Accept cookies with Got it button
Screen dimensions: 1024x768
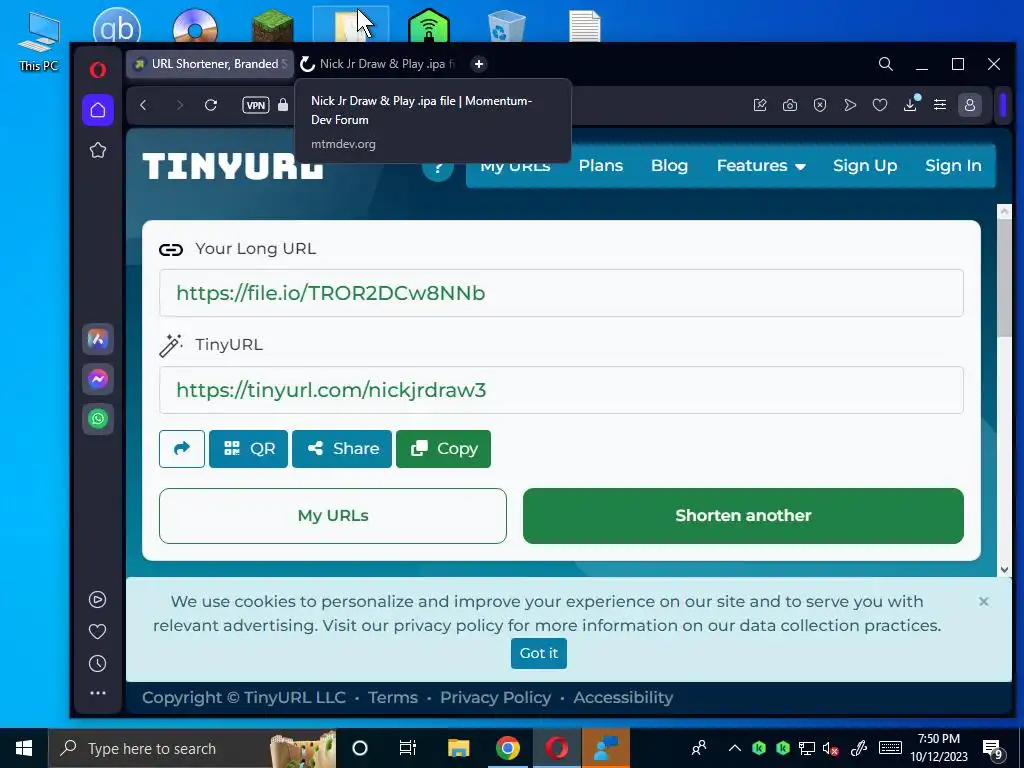[539, 653]
